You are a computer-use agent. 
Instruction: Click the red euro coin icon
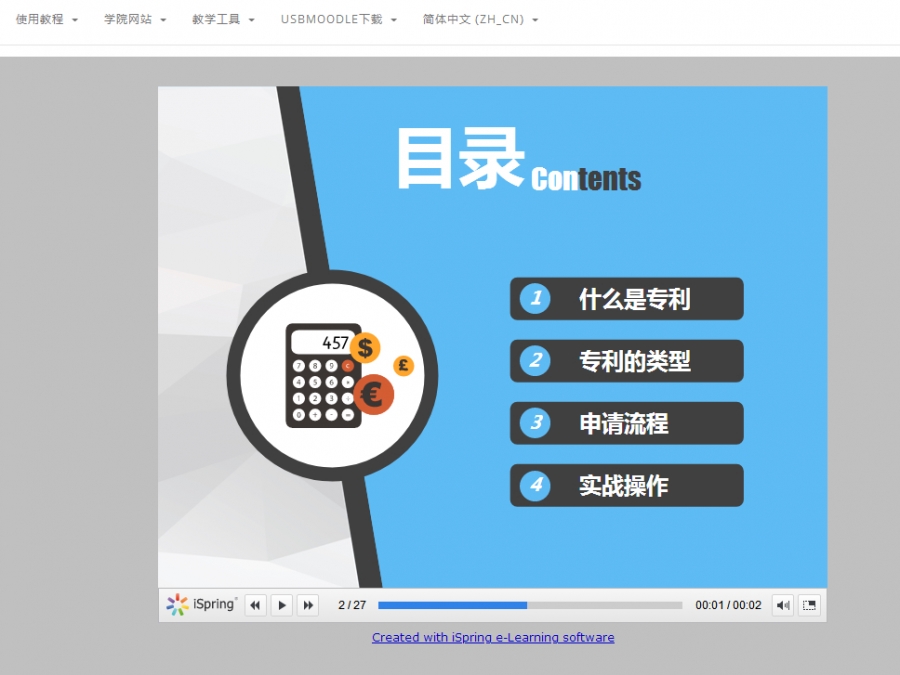click(373, 393)
